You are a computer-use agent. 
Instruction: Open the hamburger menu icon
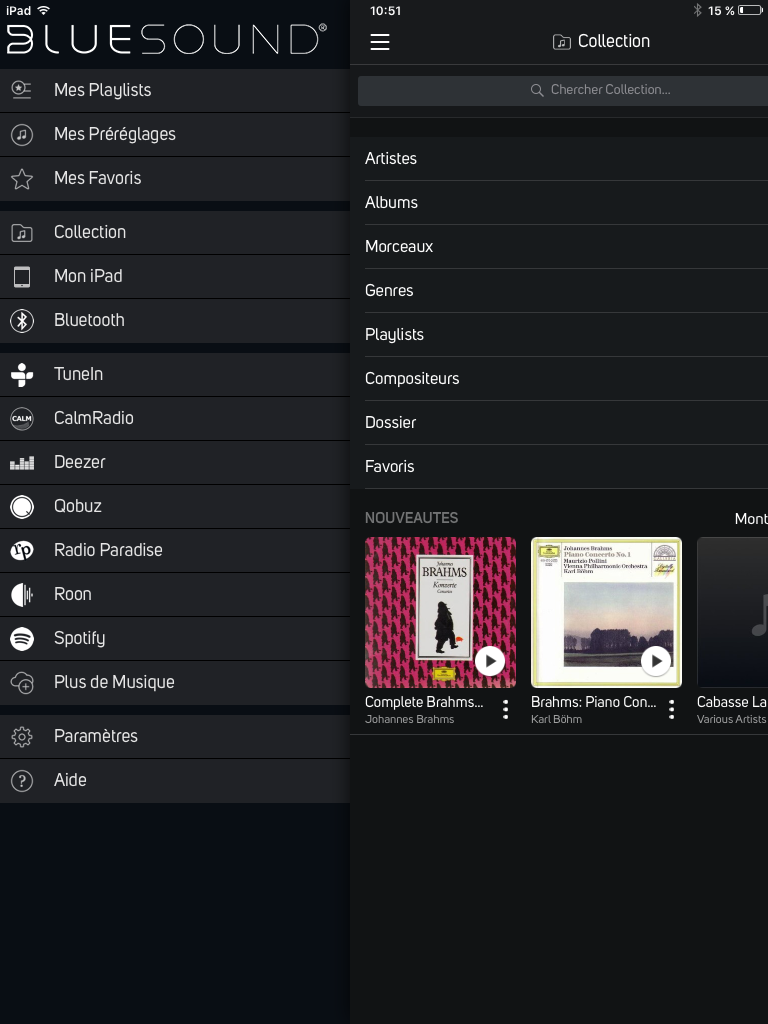click(x=379, y=42)
